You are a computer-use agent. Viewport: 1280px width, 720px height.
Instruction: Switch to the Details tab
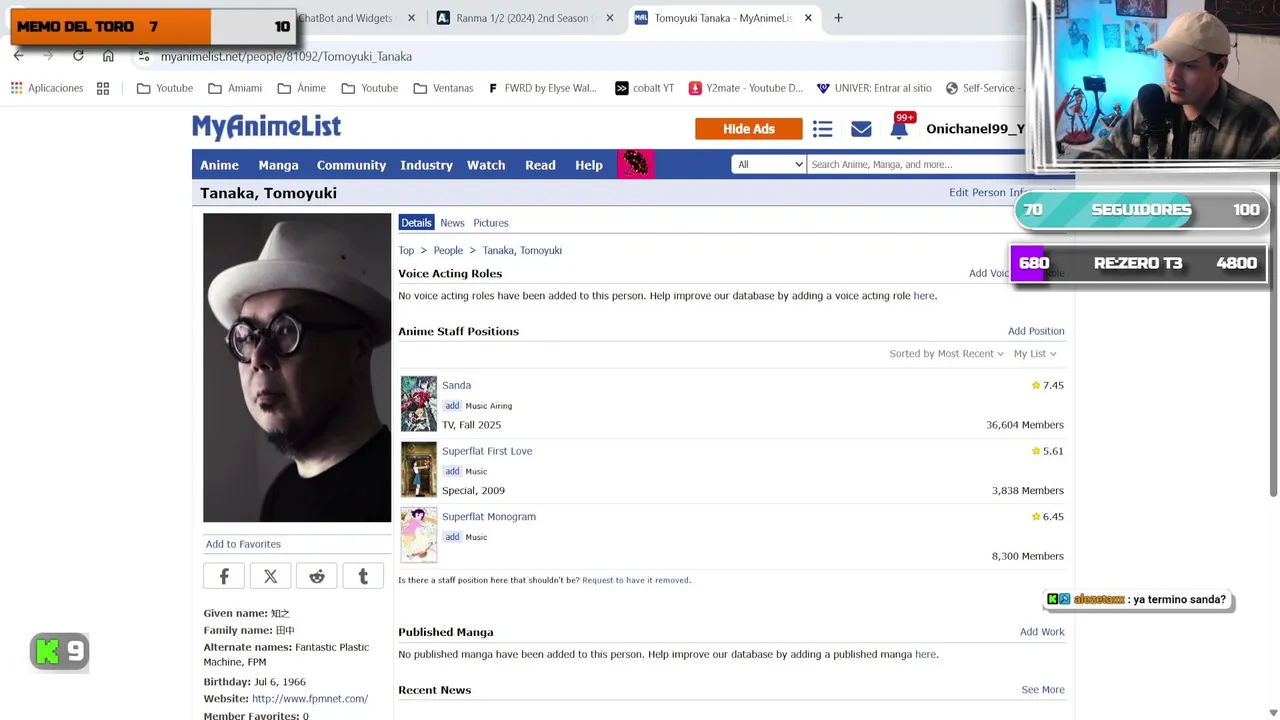point(416,223)
